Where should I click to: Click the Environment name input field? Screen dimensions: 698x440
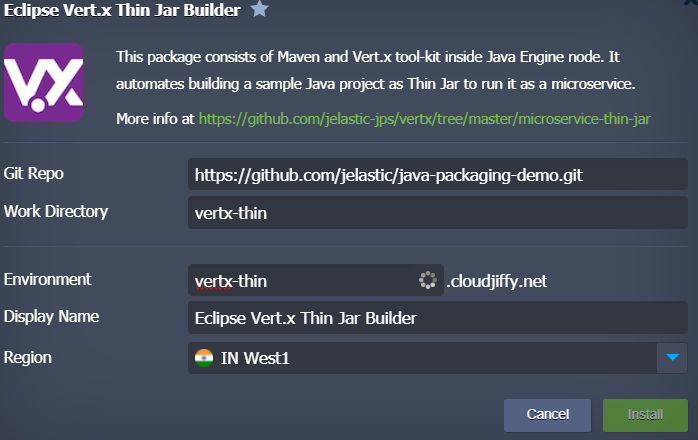300,282
